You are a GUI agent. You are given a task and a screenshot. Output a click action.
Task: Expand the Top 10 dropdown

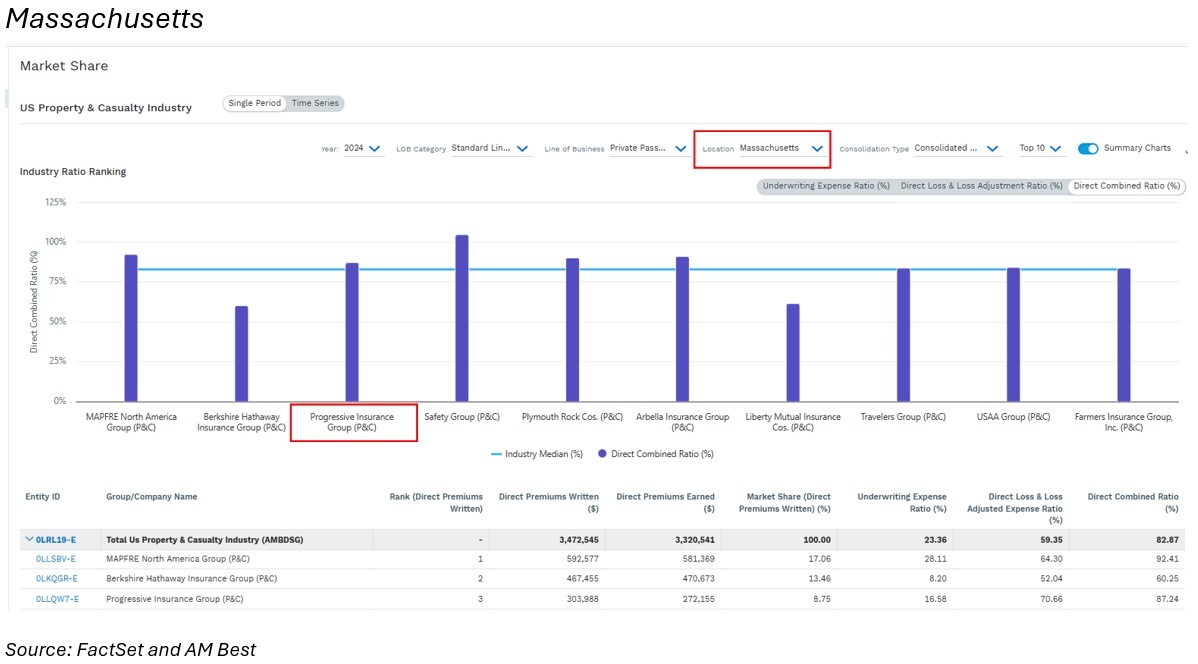click(1040, 149)
